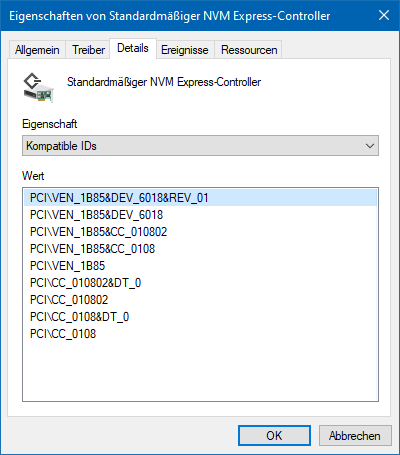Switch to the Allgemein tab
Screen dimensions: 400x455
[37, 50]
